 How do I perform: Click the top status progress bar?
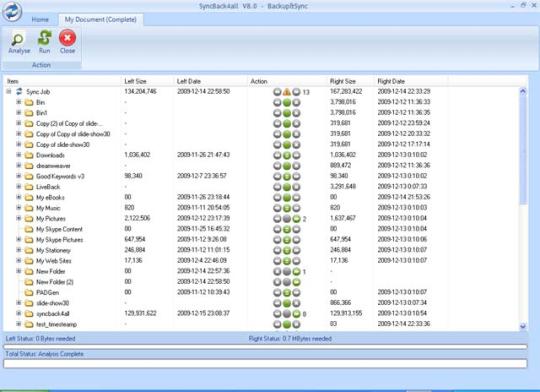tap(265, 347)
